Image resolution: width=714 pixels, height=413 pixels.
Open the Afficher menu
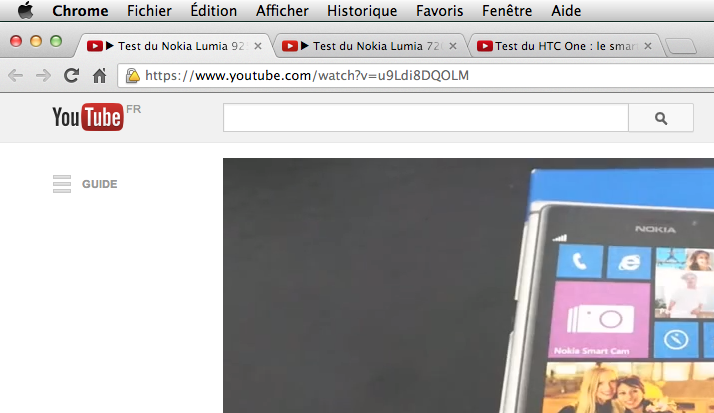pyautogui.click(x=282, y=10)
